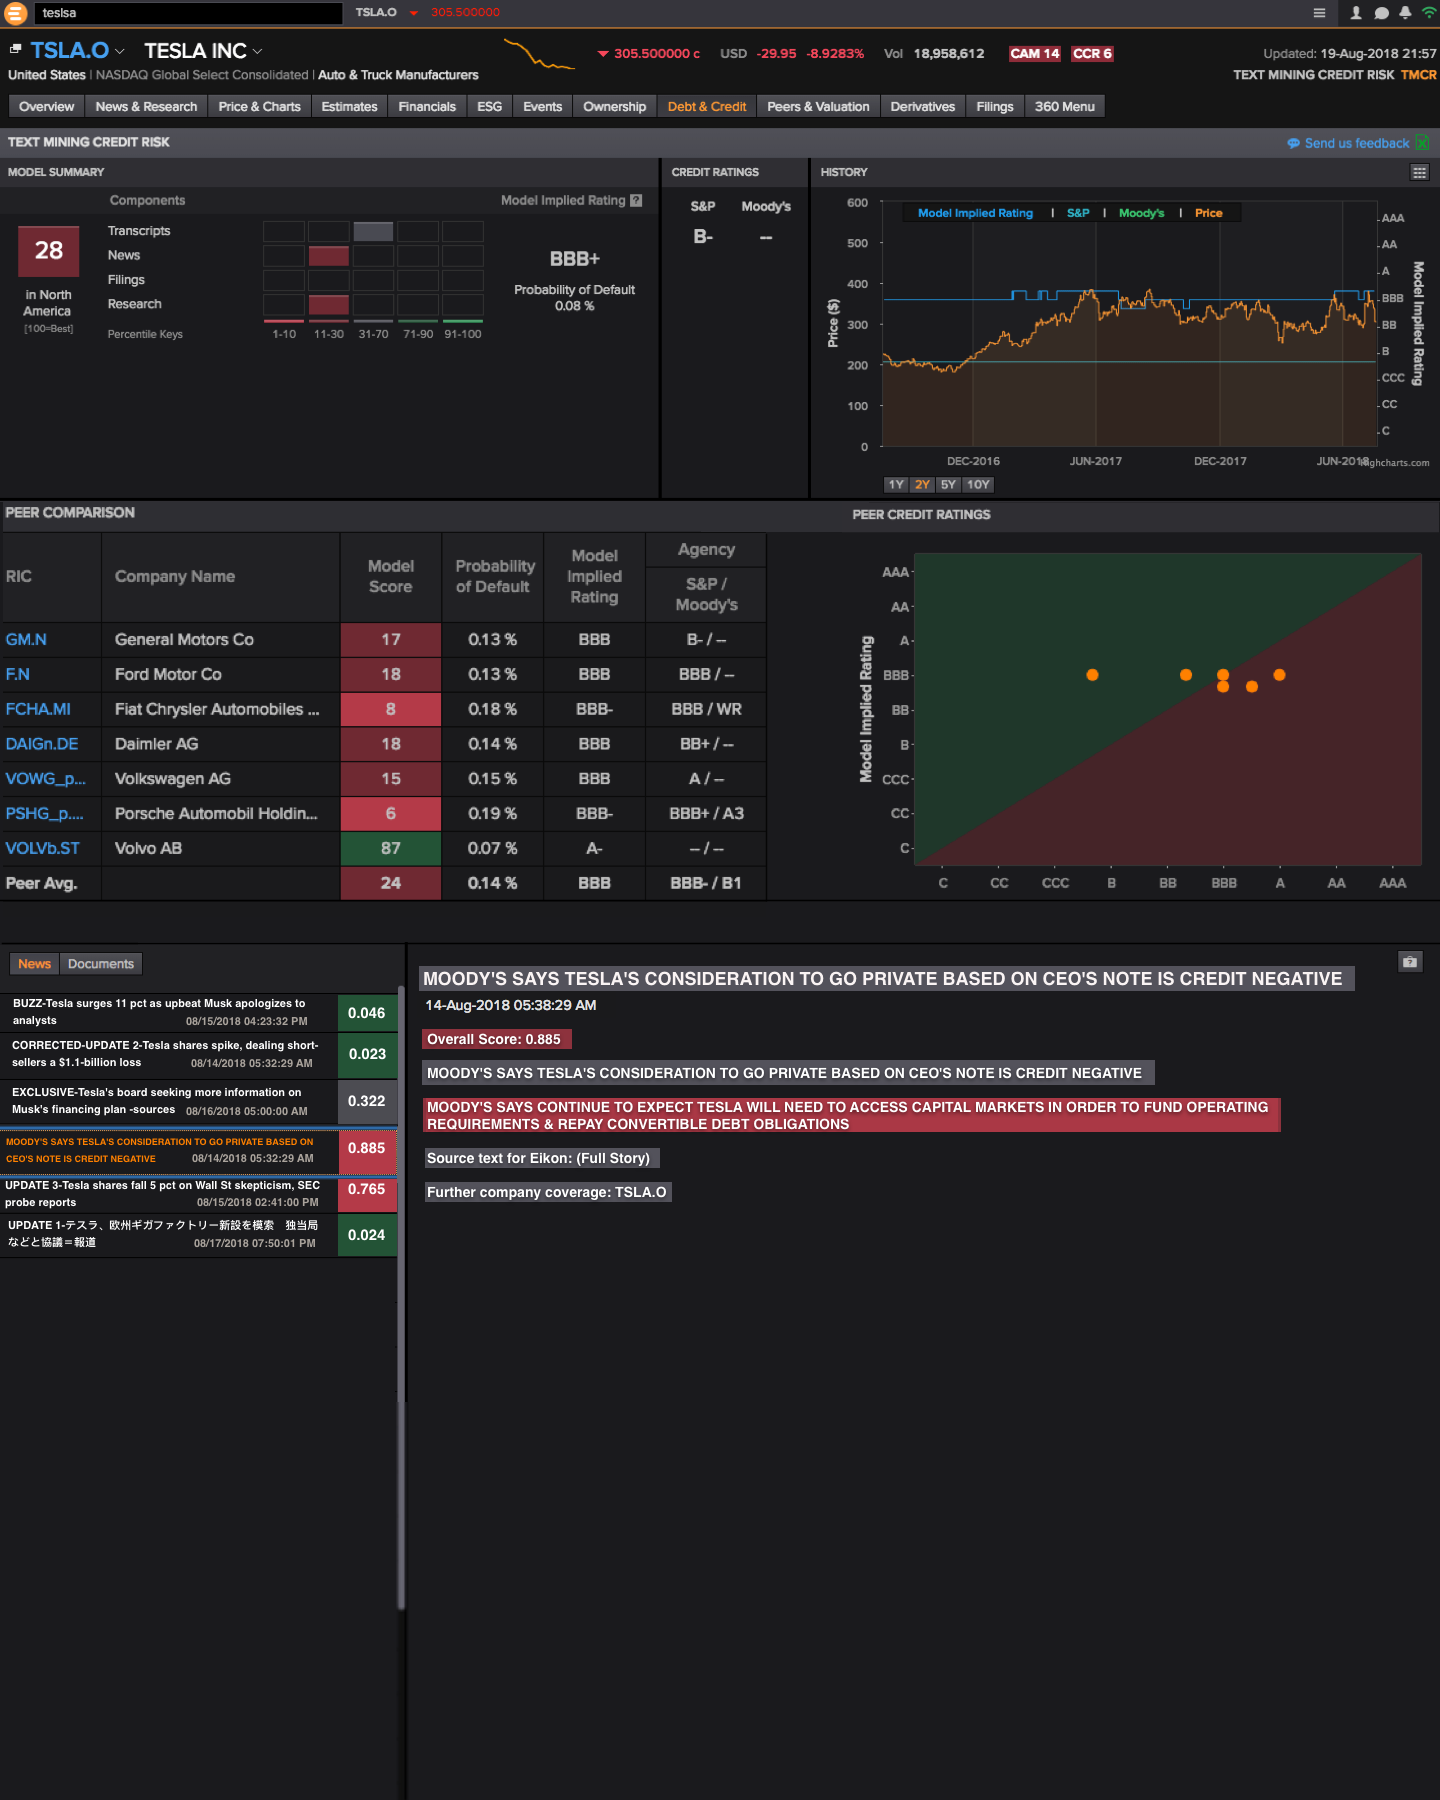This screenshot has height=1800, width=1440.
Task: Open the Peers & Valuation tab
Action: point(818,107)
